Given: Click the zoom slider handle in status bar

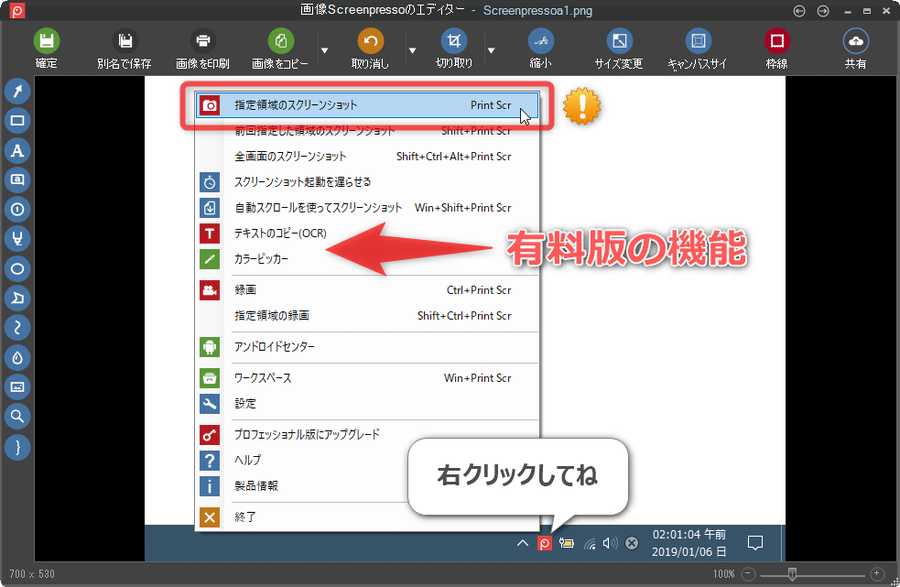Looking at the screenshot, I should (792, 574).
